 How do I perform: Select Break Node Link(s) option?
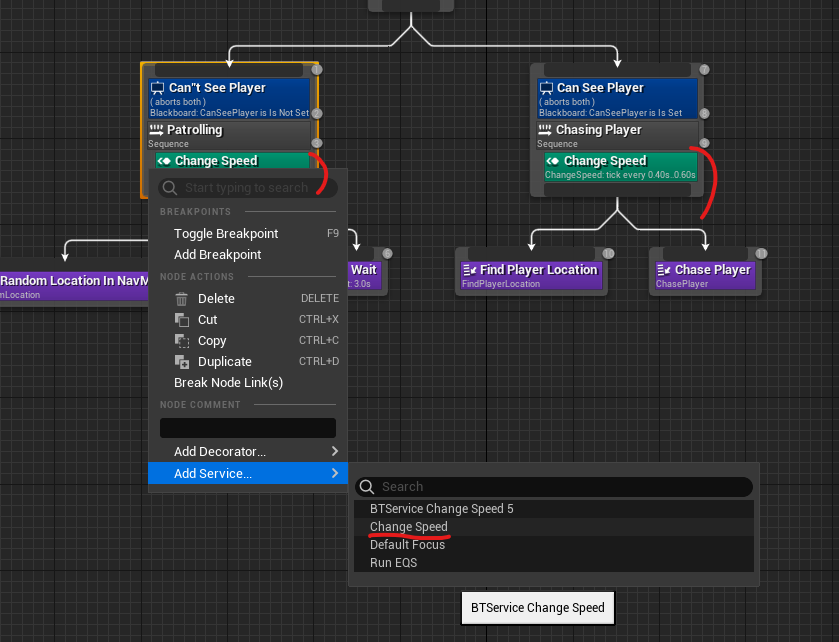(x=248, y=383)
